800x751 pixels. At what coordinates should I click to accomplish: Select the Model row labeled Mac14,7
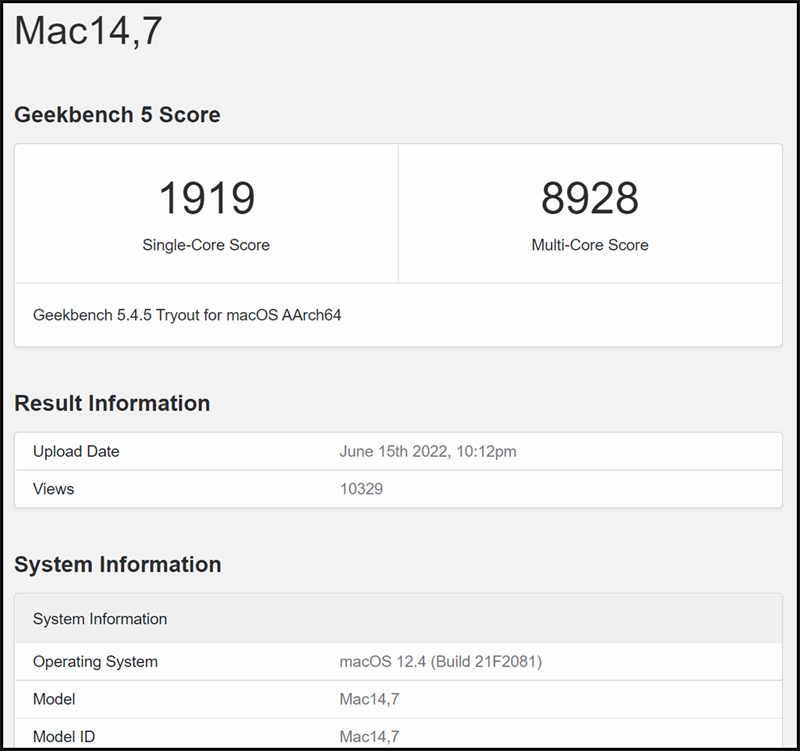54,699
